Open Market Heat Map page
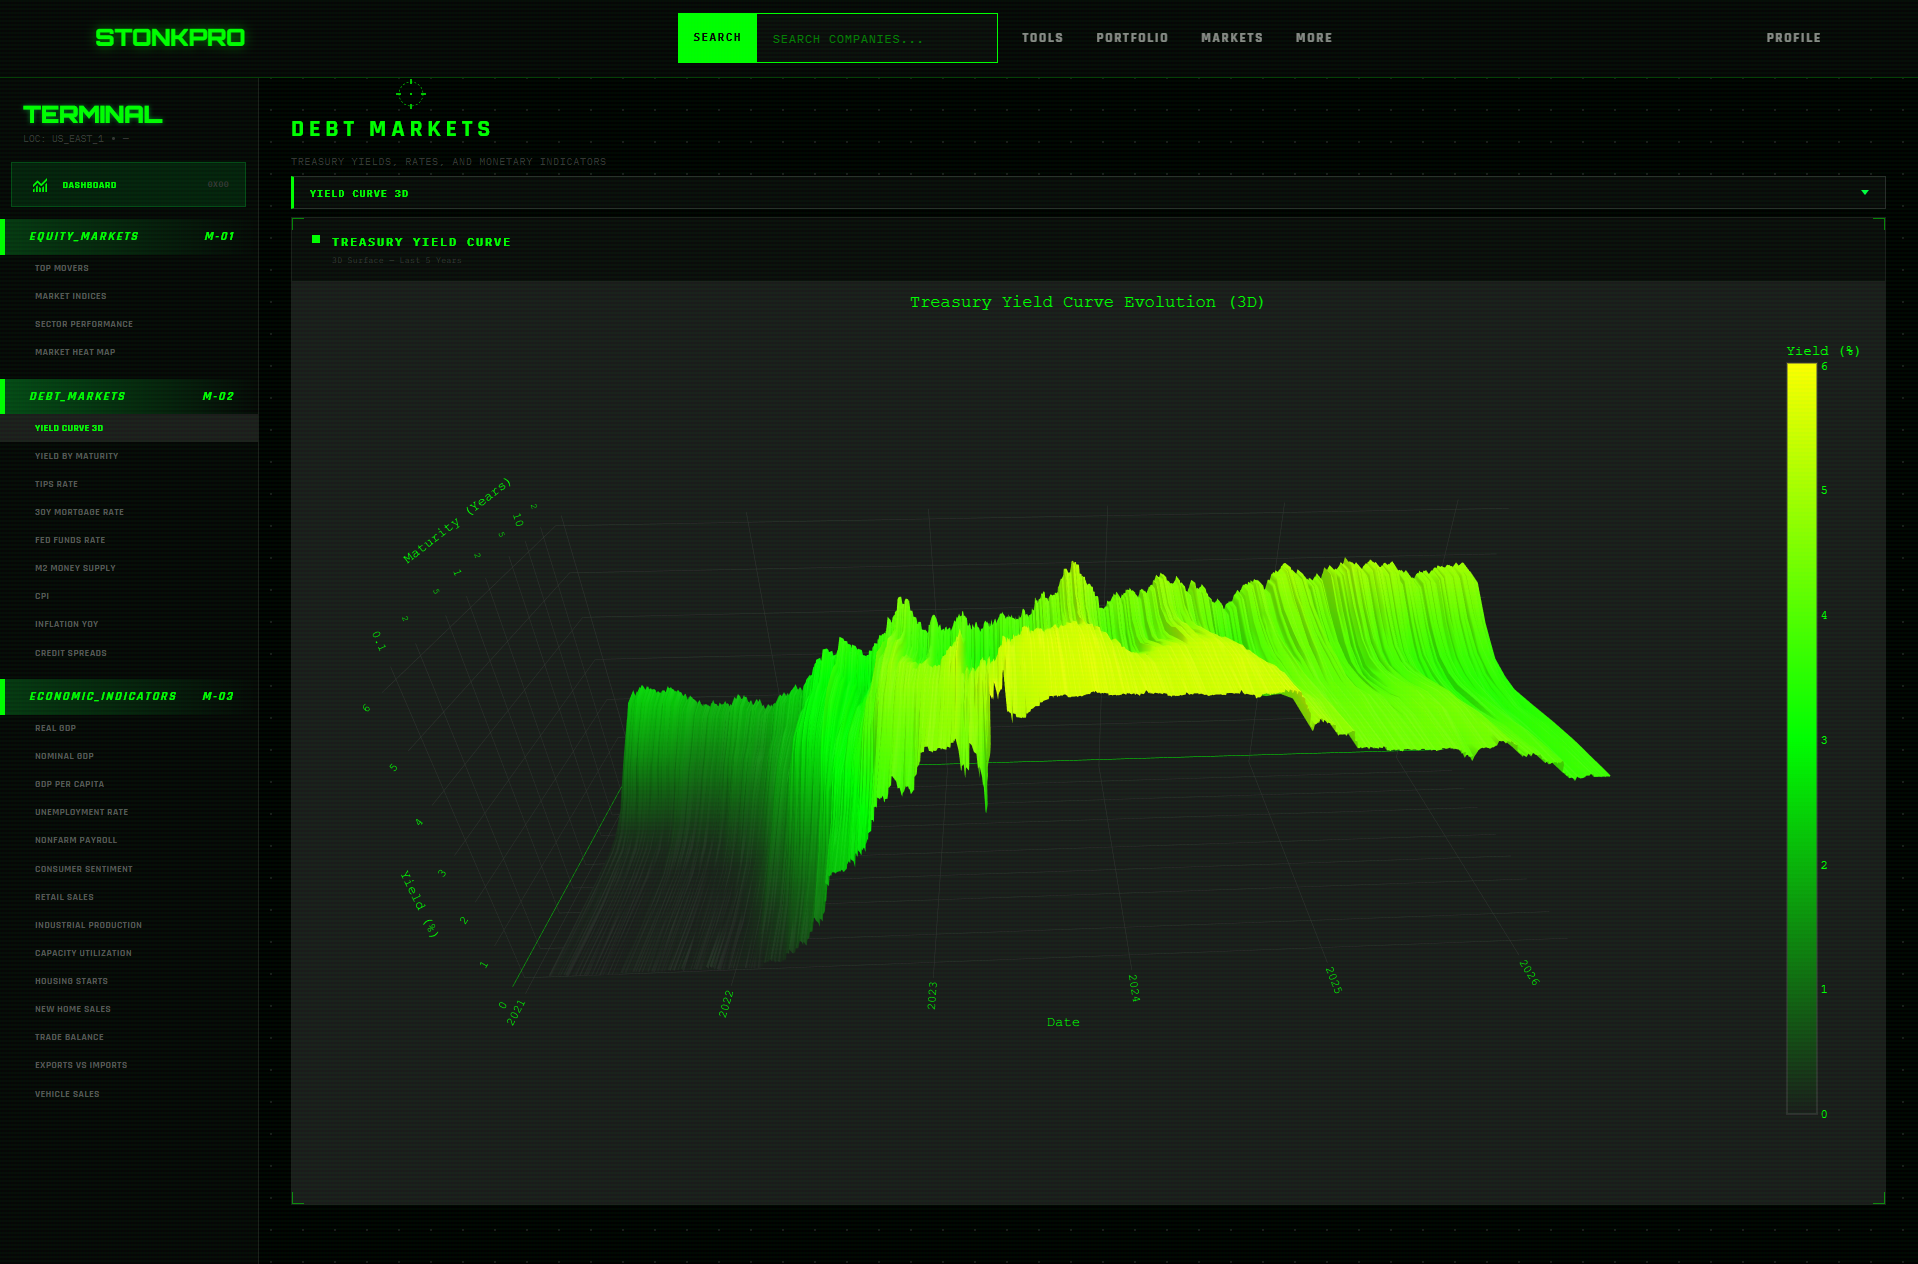 click(75, 352)
